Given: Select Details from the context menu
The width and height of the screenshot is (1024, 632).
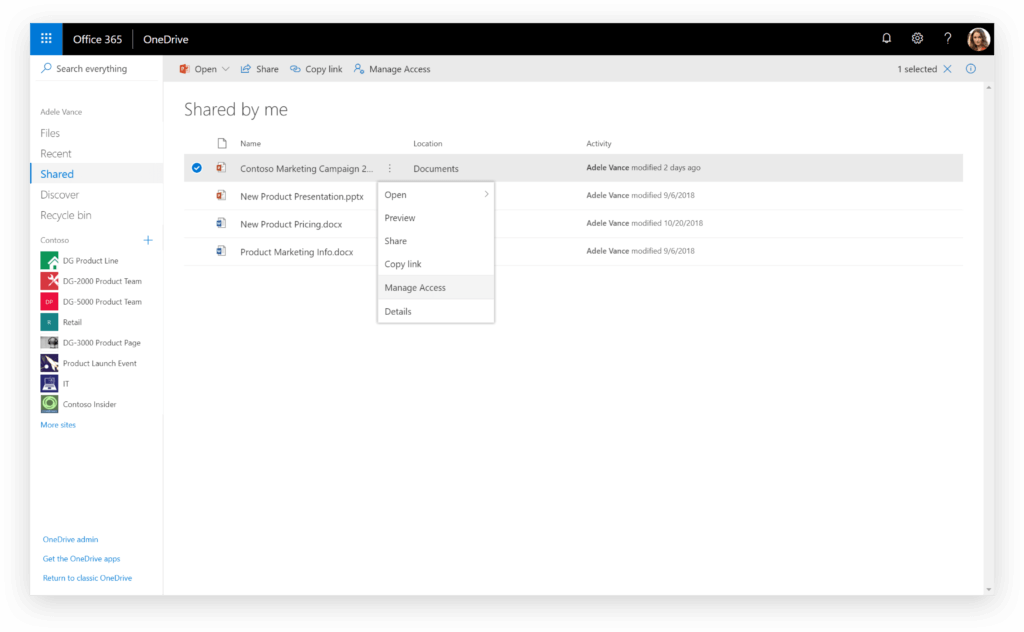Looking at the screenshot, I should point(436,311).
